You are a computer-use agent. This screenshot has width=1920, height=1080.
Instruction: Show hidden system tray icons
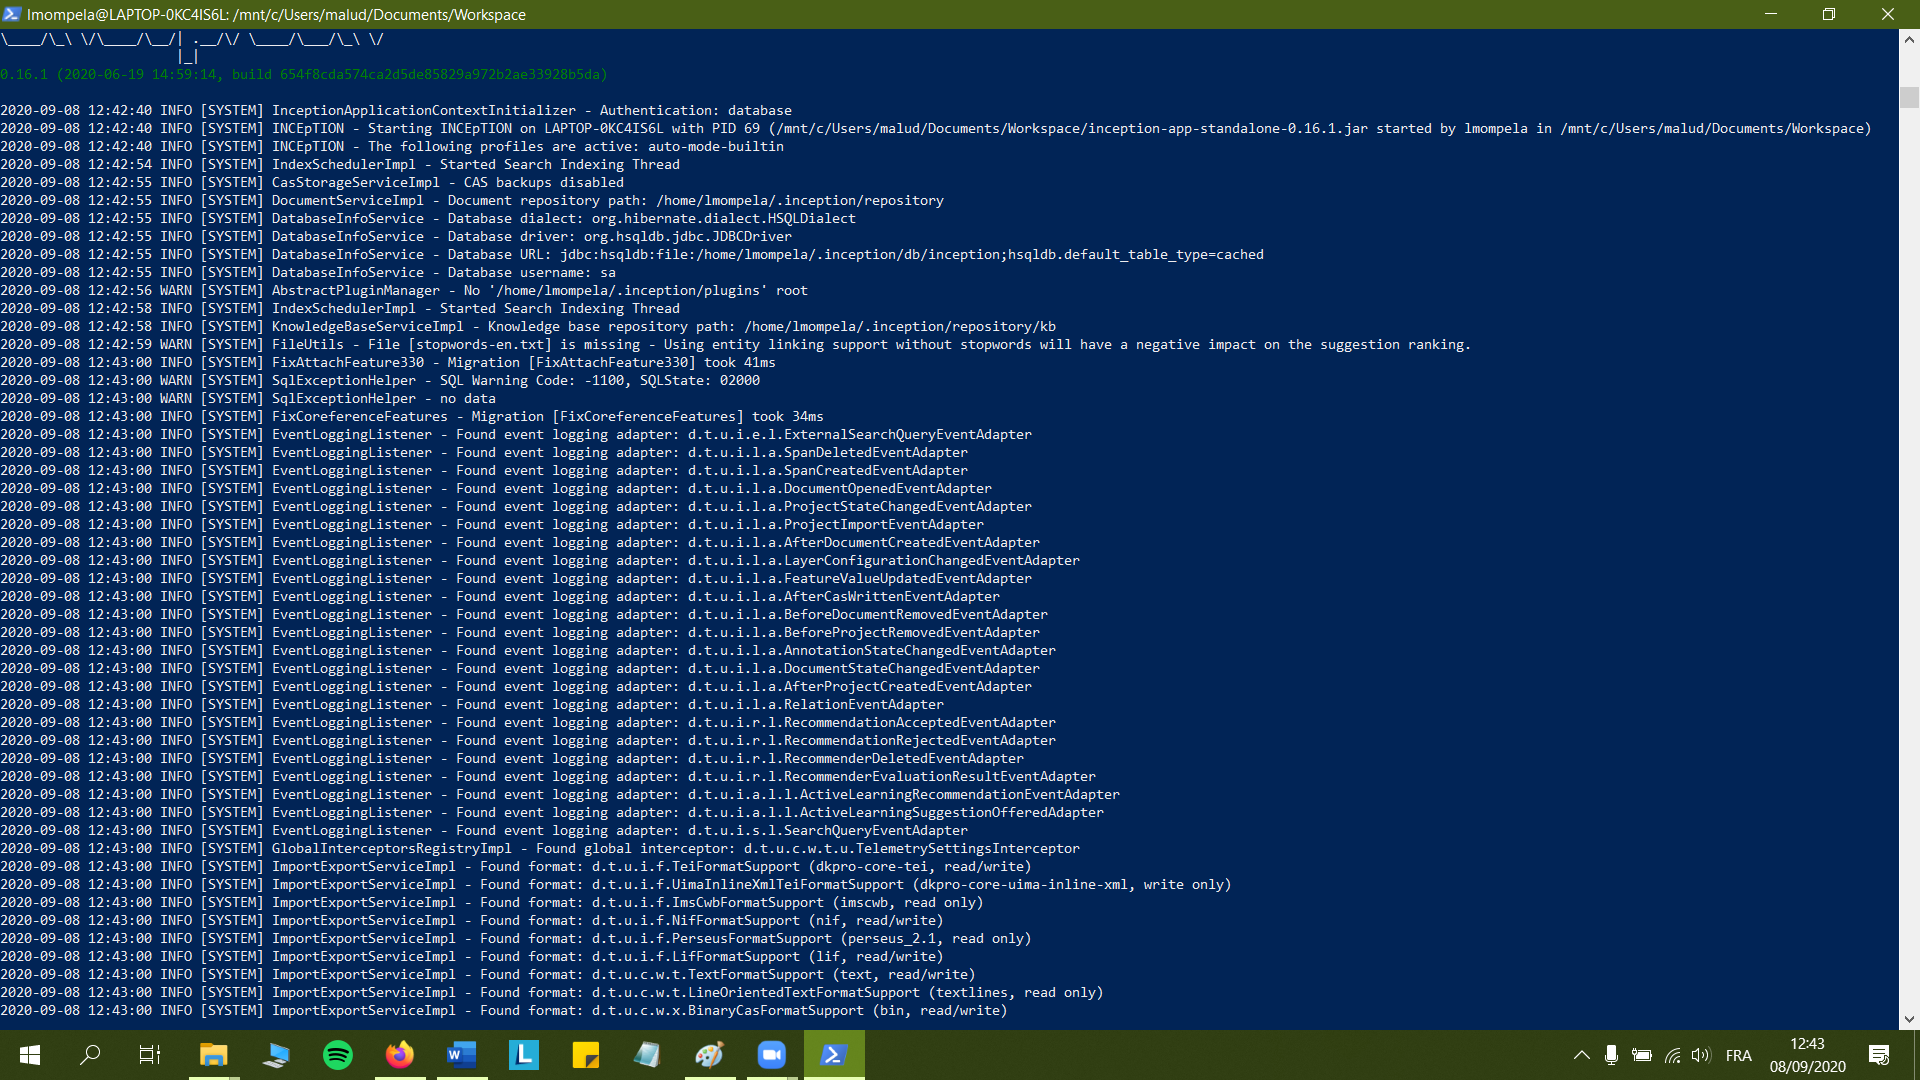click(1582, 1055)
